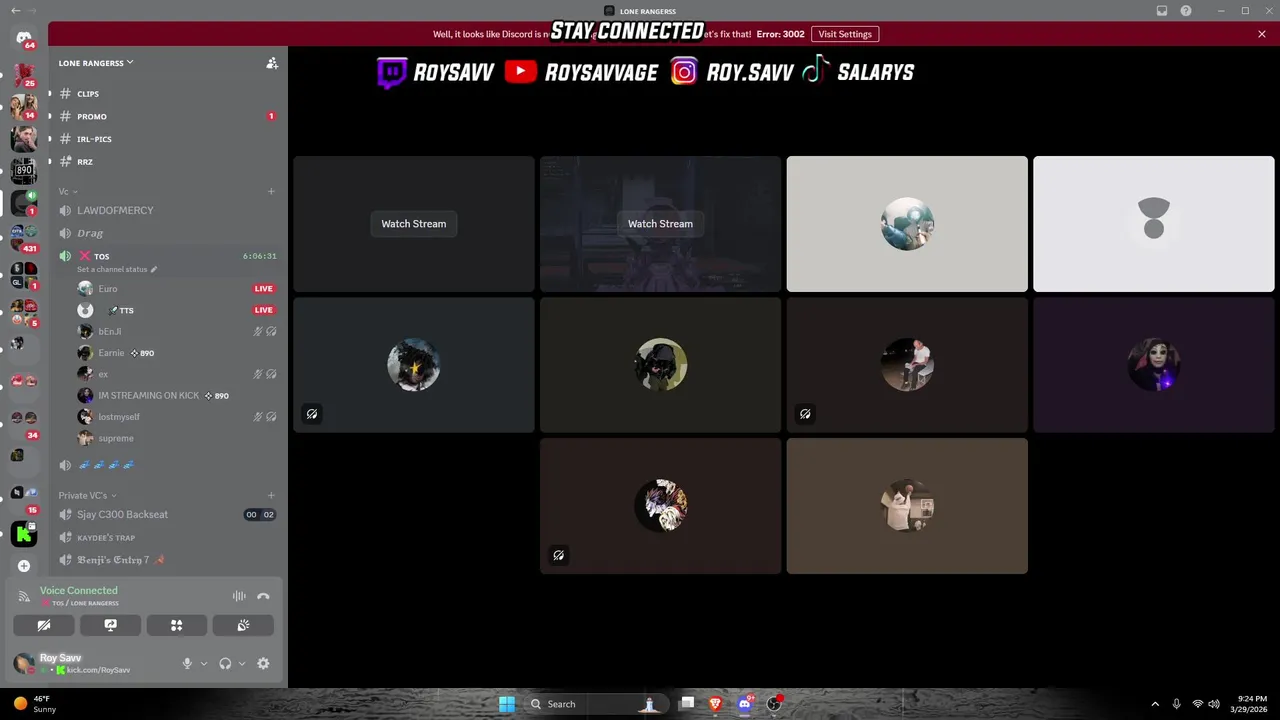This screenshot has width=1280, height=720.
Task: Open noise suppression waveform icon
Action: (x=239, y=596)
